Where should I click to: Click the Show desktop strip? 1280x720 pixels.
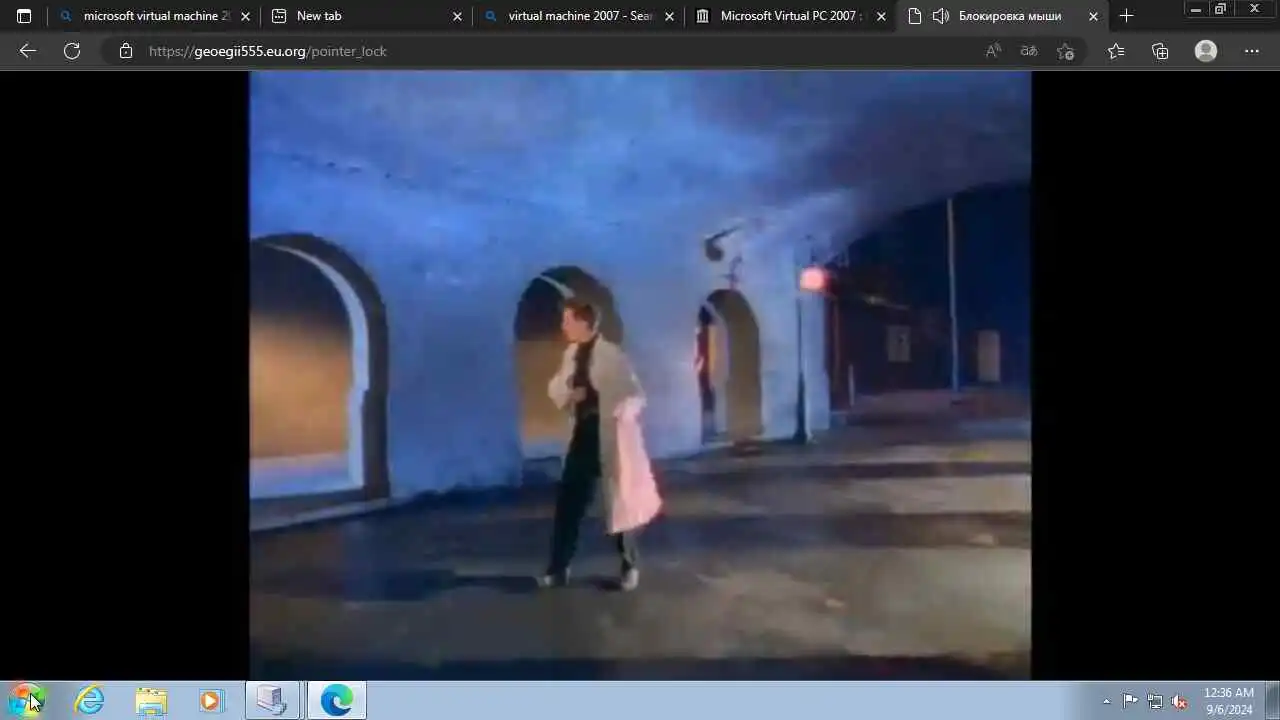tap(1272, 700)
